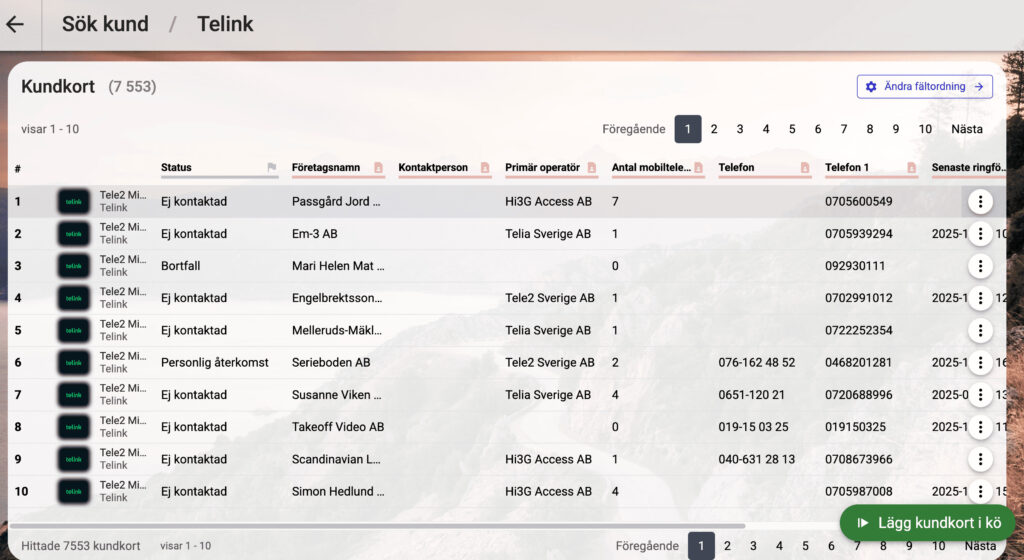
Task: Click Lägg kundkort i kö button
Action: tap(927, 523)
